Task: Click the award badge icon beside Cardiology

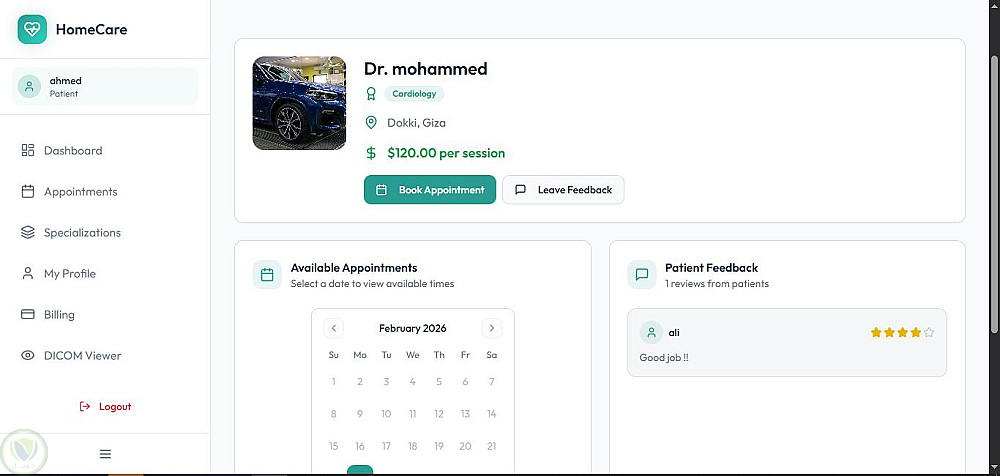Action: click(x=371, y=94)
